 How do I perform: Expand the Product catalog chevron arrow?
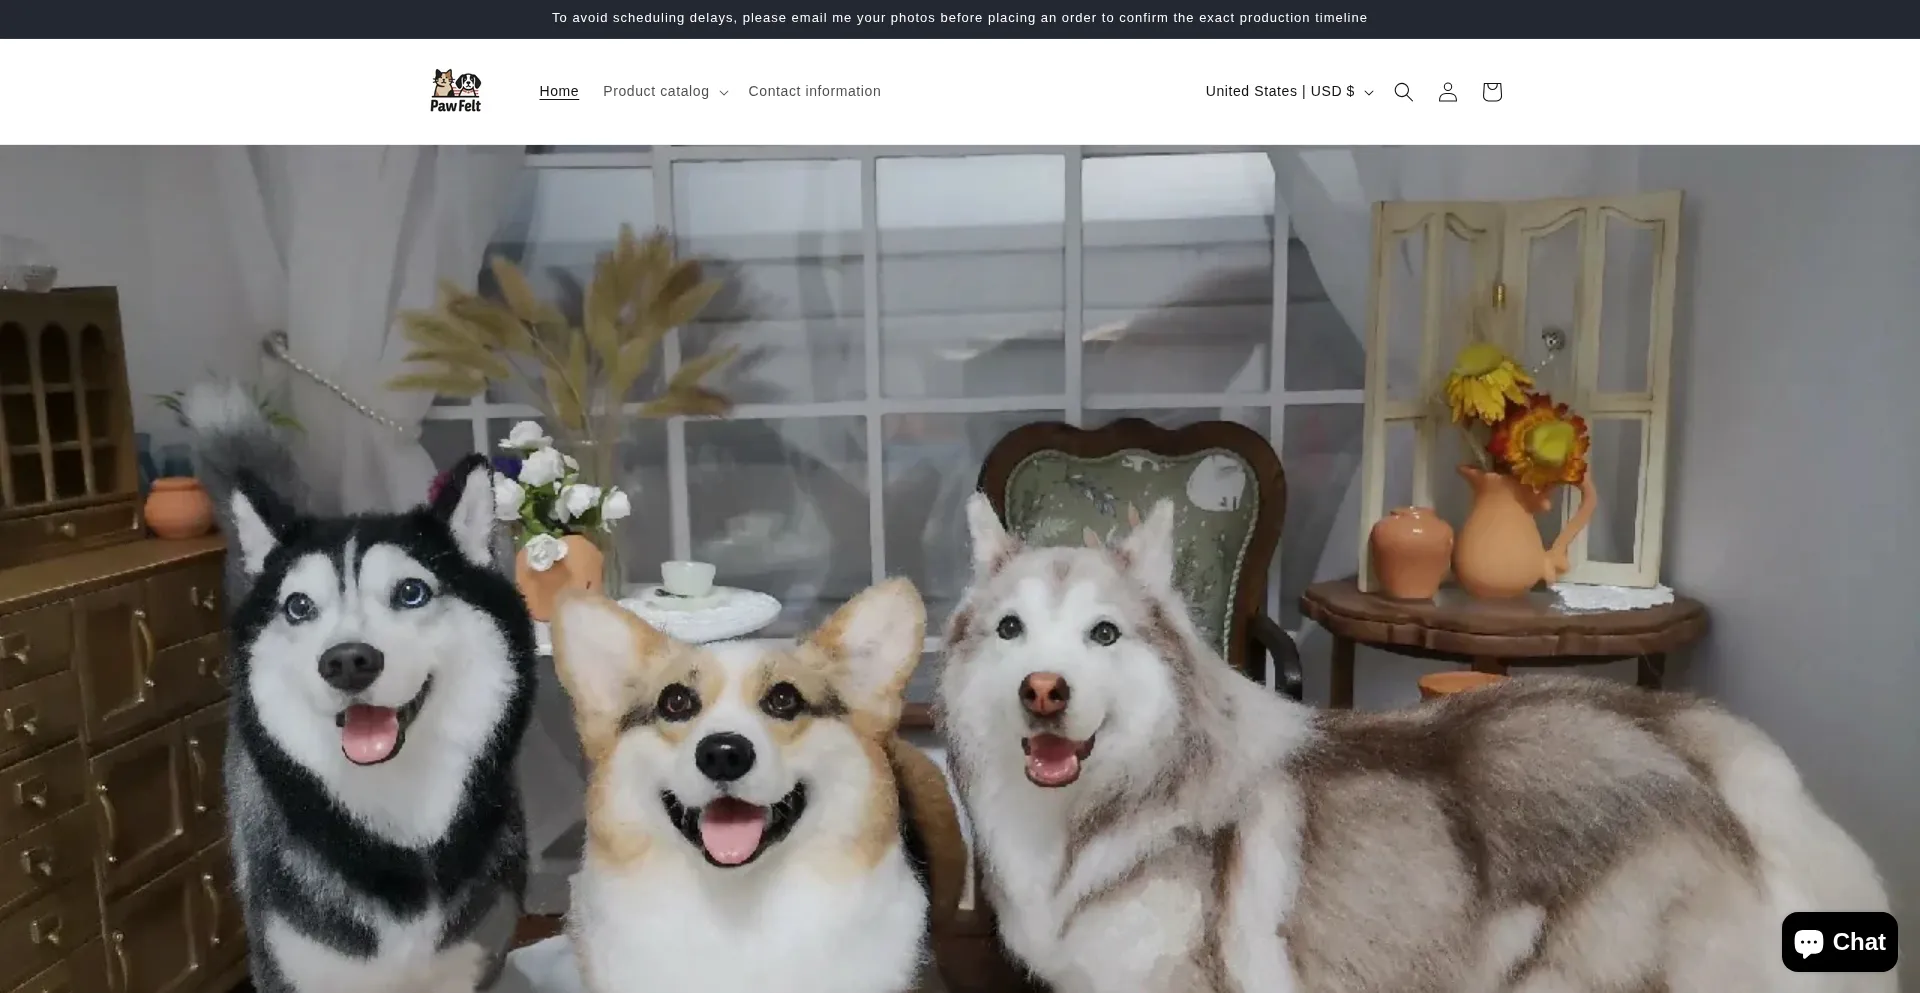click(x=724, y=93)
